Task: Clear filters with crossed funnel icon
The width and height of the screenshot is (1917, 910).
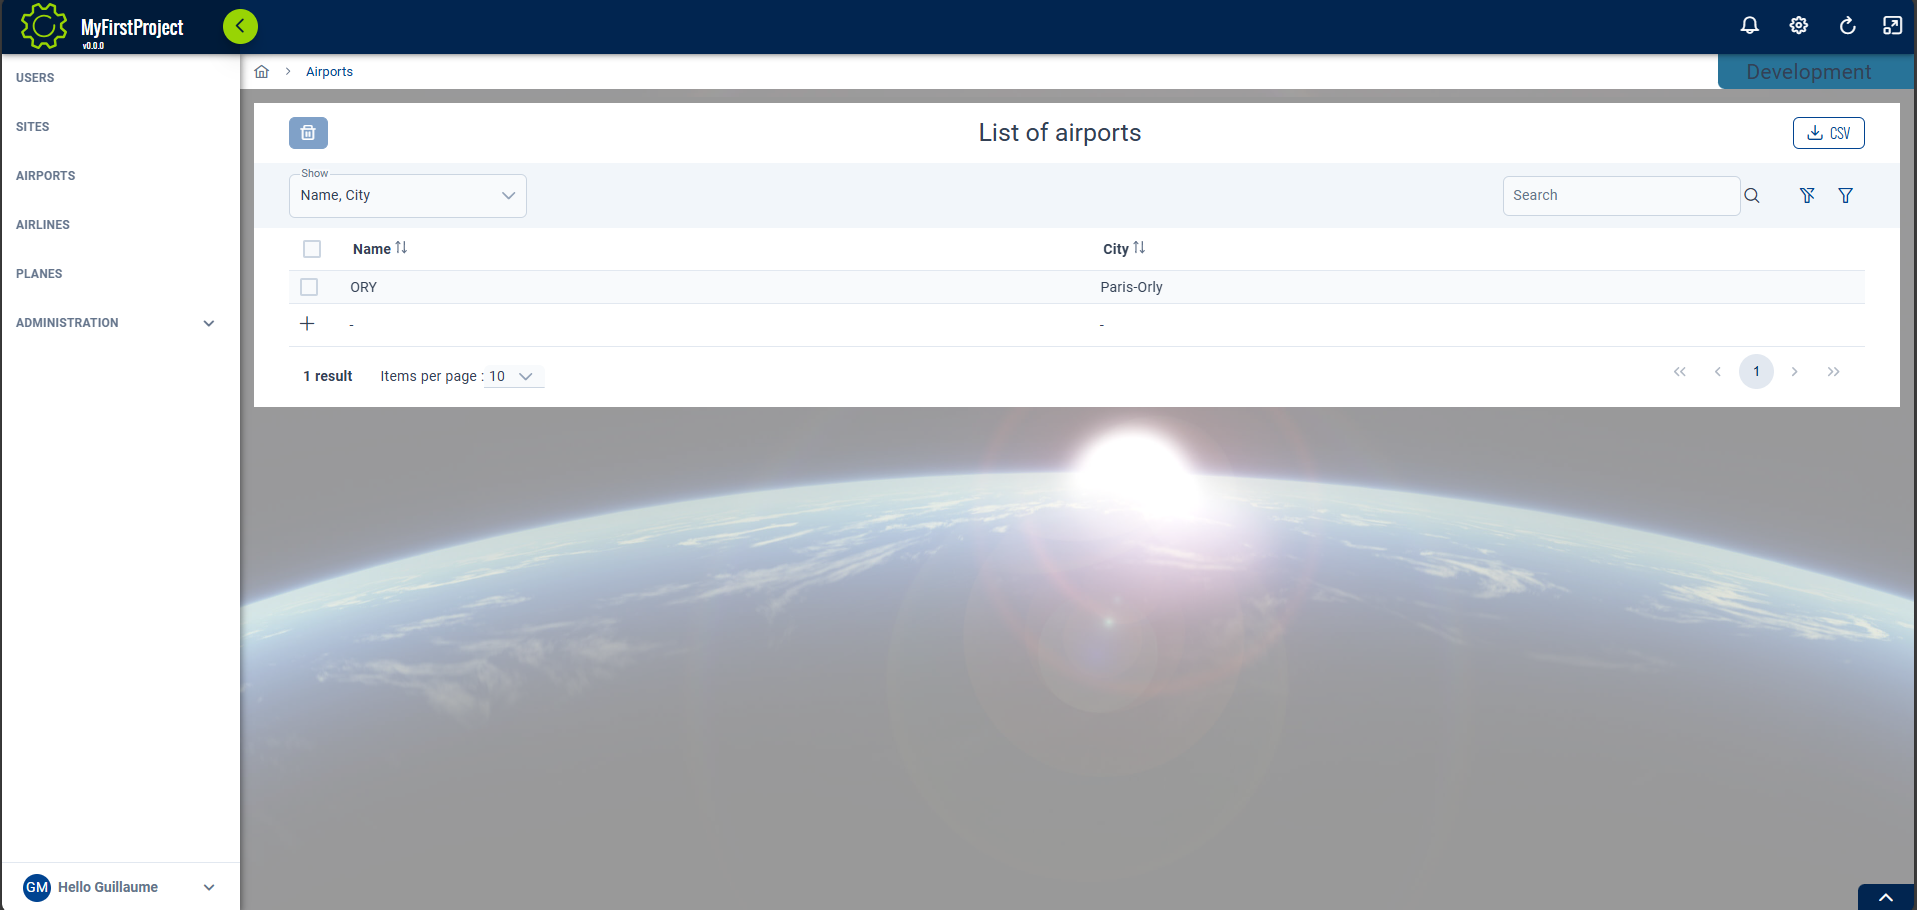Action: pyautogui.click(x=1807, y=196)
